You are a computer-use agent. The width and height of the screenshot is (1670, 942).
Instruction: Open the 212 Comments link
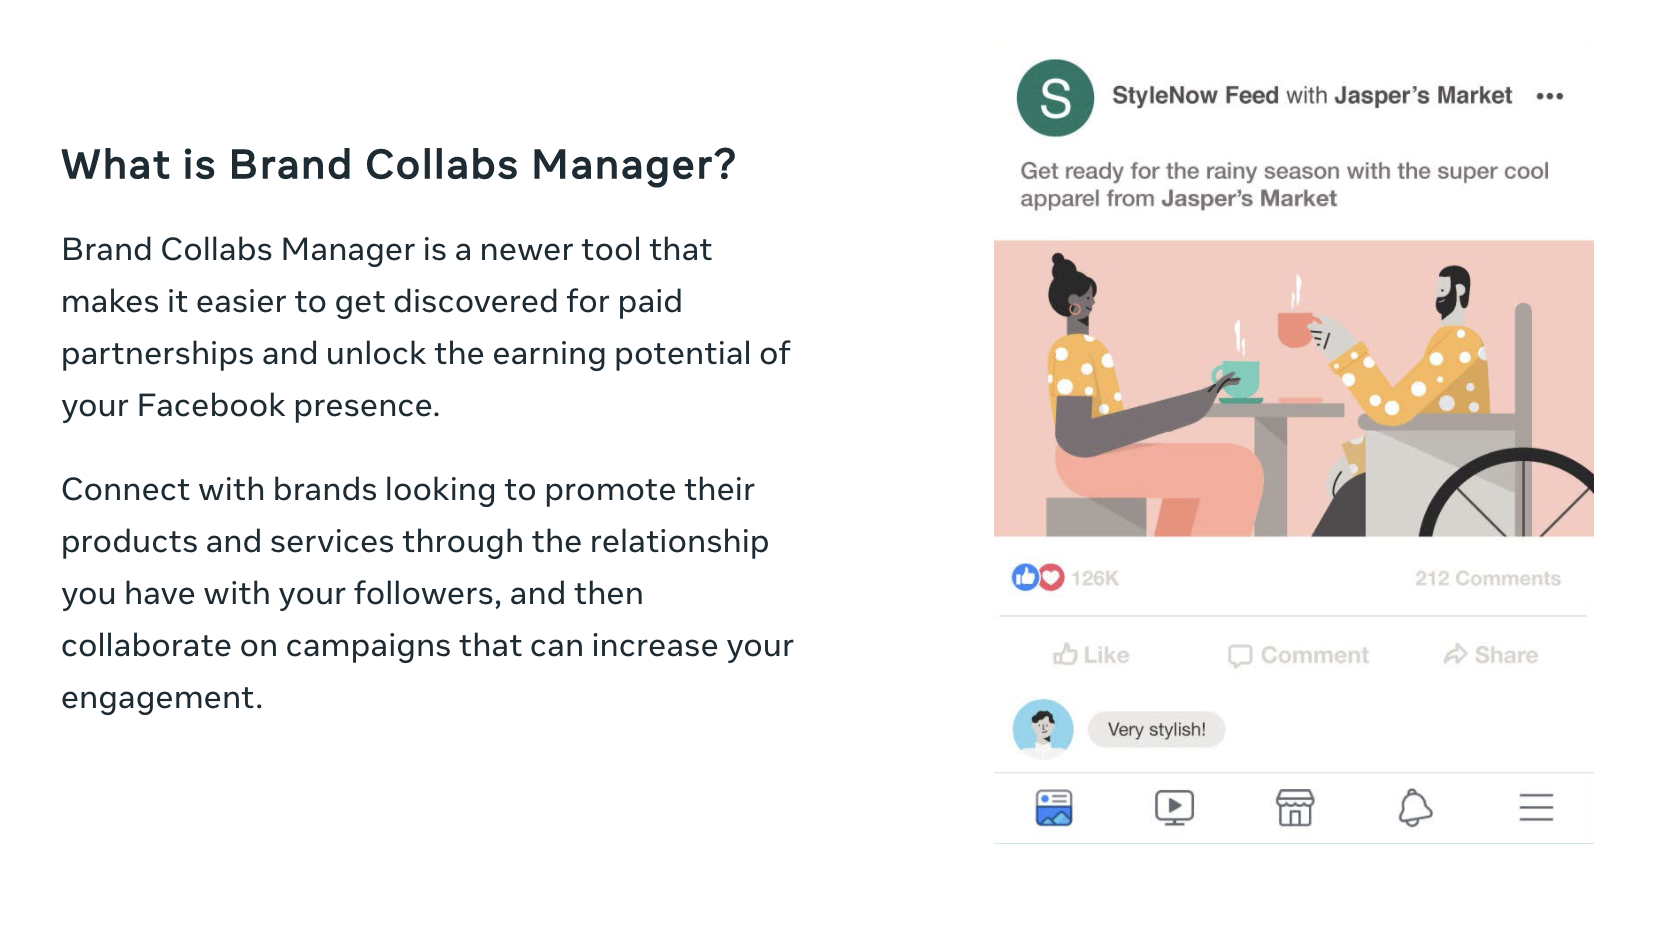click(1487, 578)
